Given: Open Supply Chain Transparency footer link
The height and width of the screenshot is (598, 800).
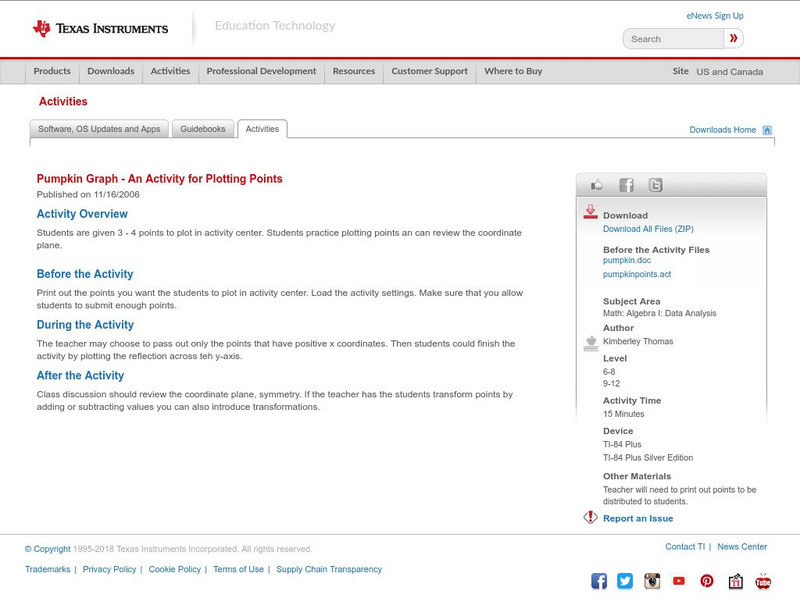Looking at the screenshot, I should [x=329, y=569].
